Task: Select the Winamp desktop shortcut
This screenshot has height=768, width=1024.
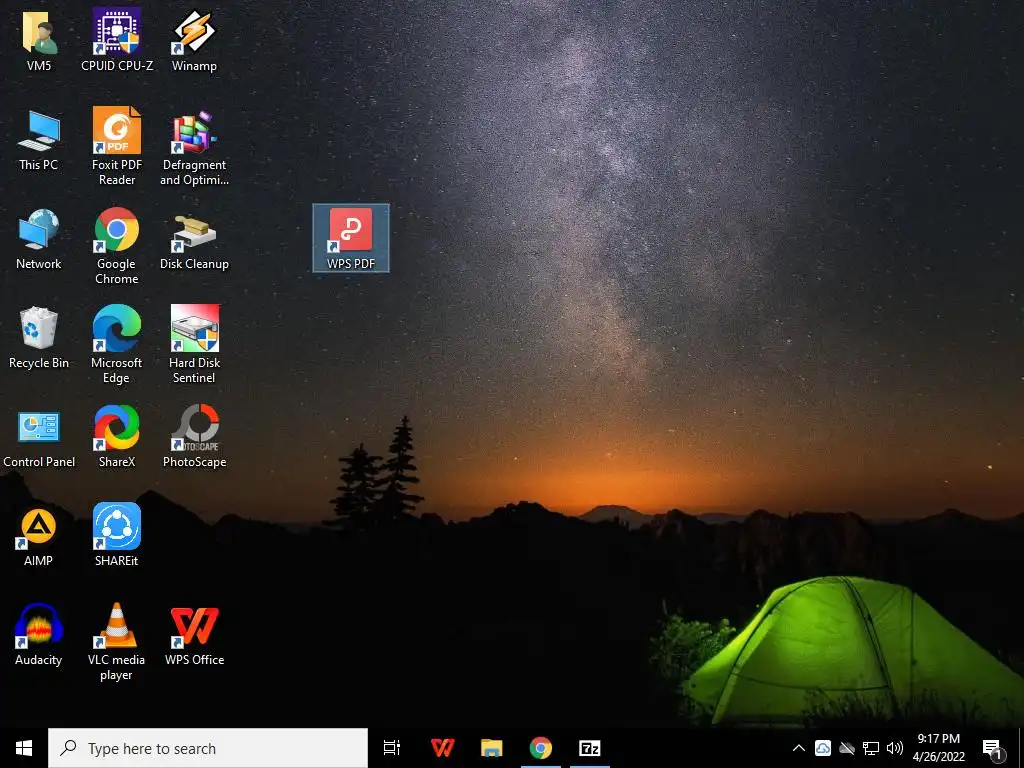Action: pyautogui.click(x=194, y=40)
